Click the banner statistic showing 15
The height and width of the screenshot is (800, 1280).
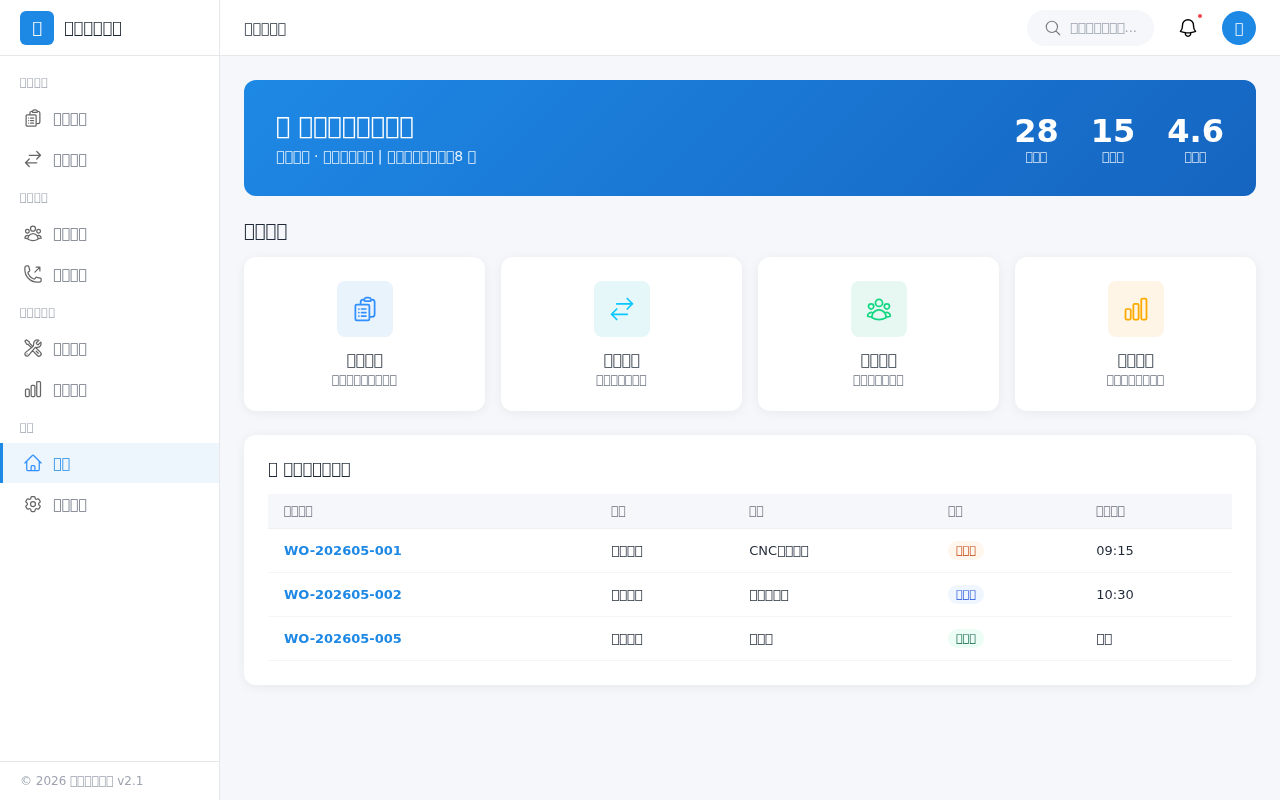click(1113, 139)
